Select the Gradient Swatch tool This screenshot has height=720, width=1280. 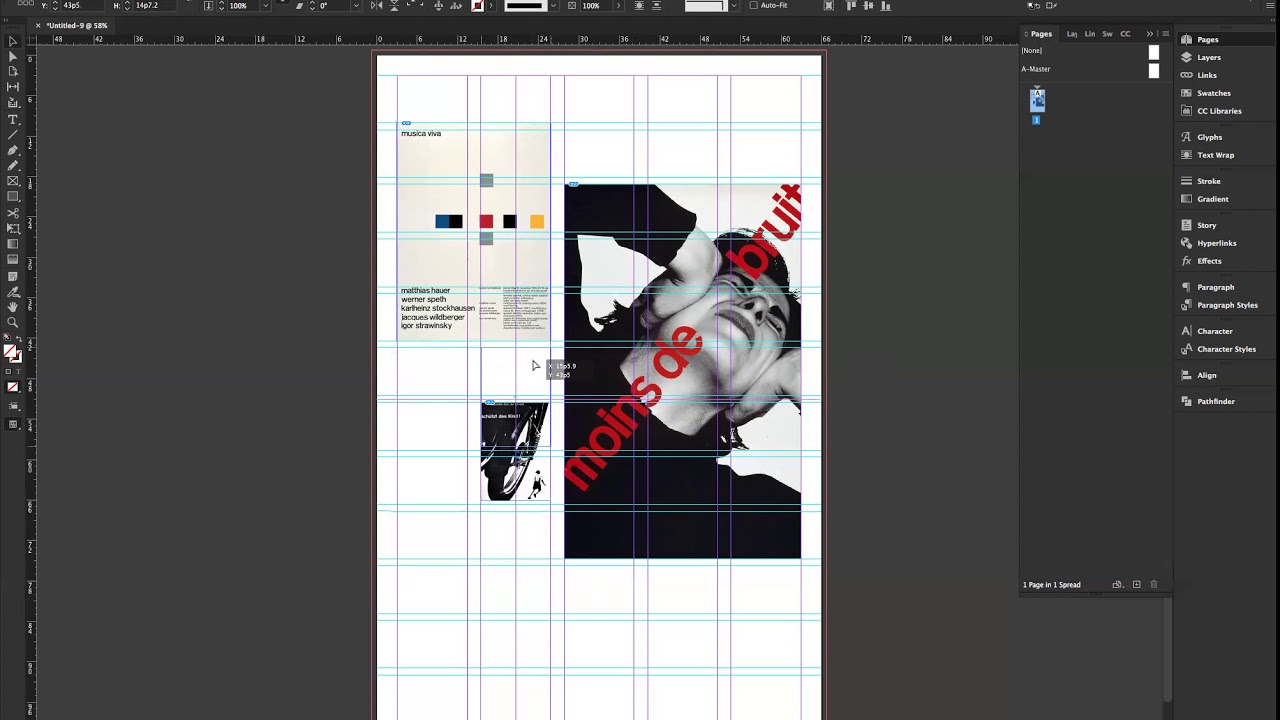(x=13, y=244)
